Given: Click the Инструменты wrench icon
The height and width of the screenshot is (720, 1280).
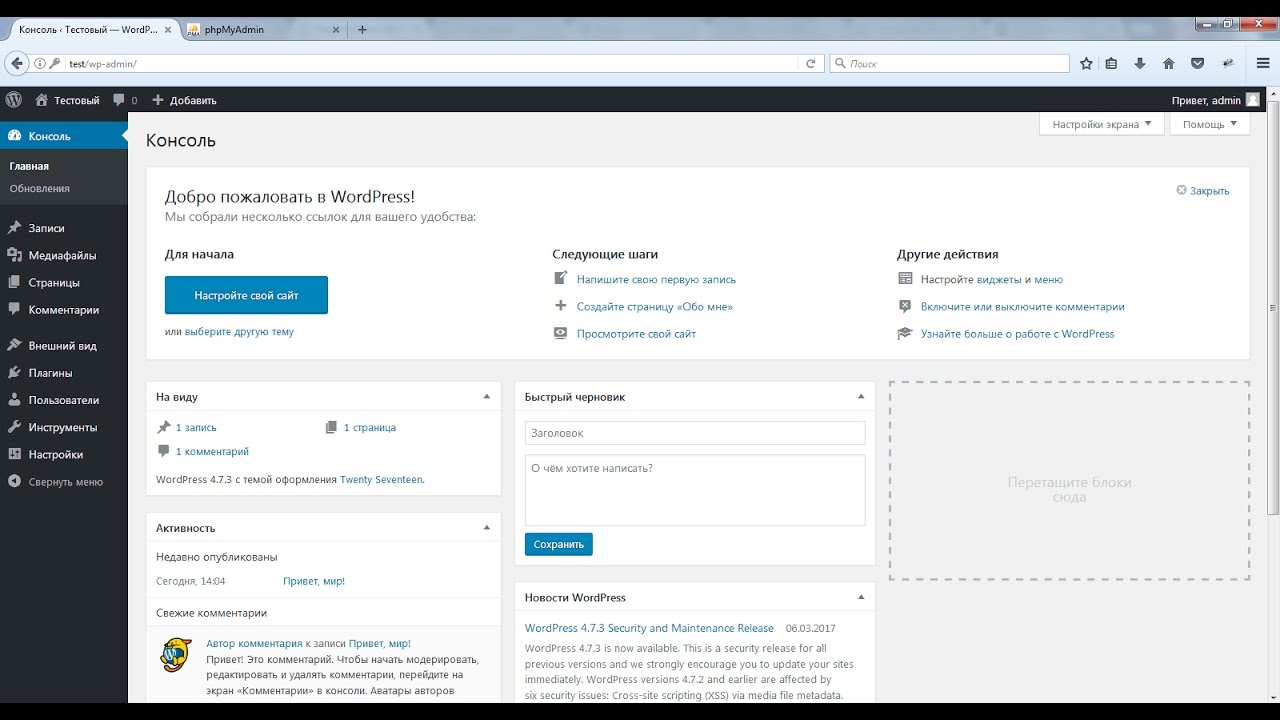Looking at the screenshot, I should pyautogui.click(x=14, y=427).
